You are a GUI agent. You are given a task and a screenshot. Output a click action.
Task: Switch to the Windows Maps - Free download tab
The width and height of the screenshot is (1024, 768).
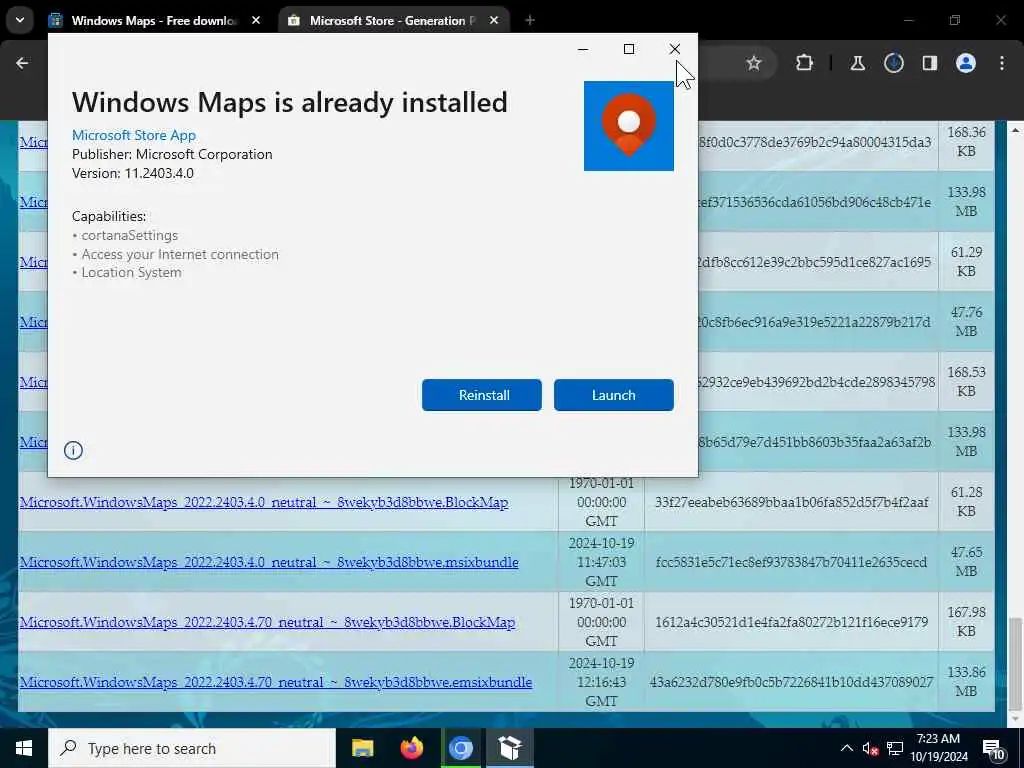click(153, 20)
